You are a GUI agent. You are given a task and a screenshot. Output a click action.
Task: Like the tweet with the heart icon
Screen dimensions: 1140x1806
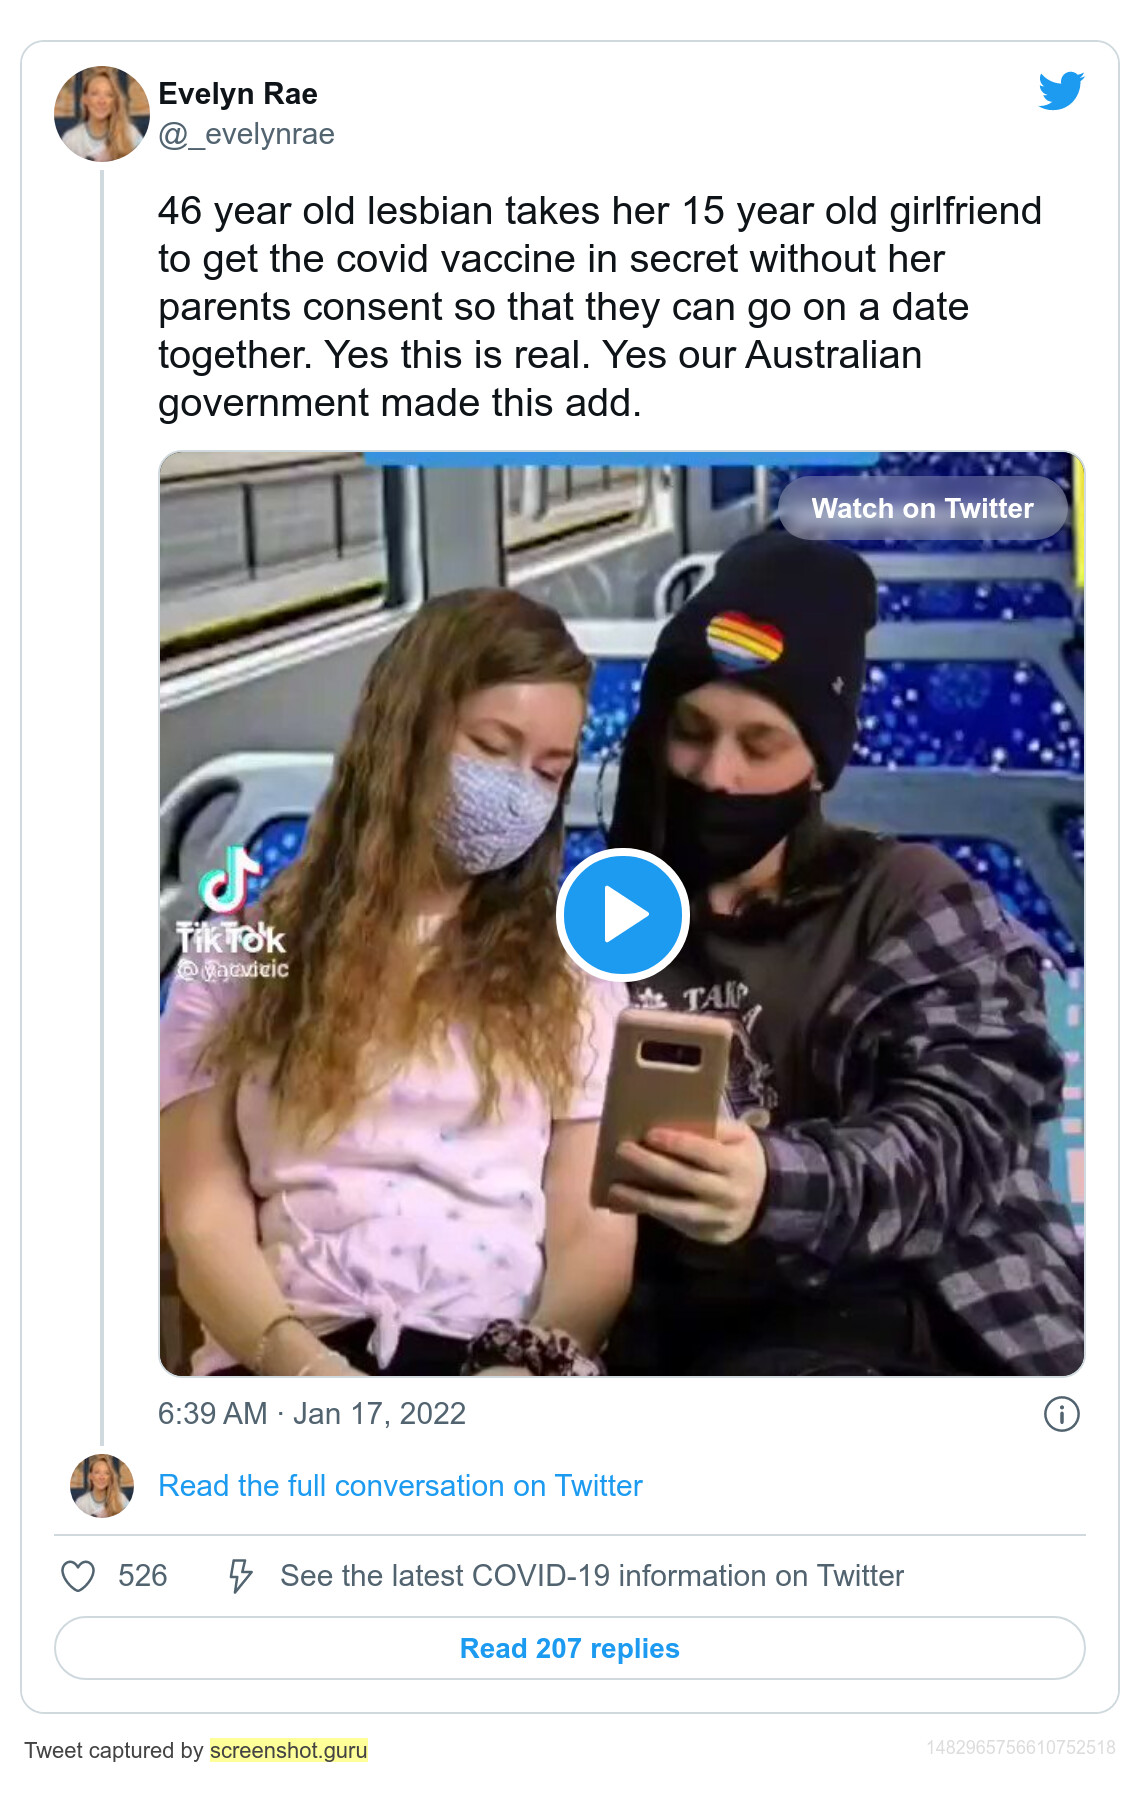(x=78, y=1576)
